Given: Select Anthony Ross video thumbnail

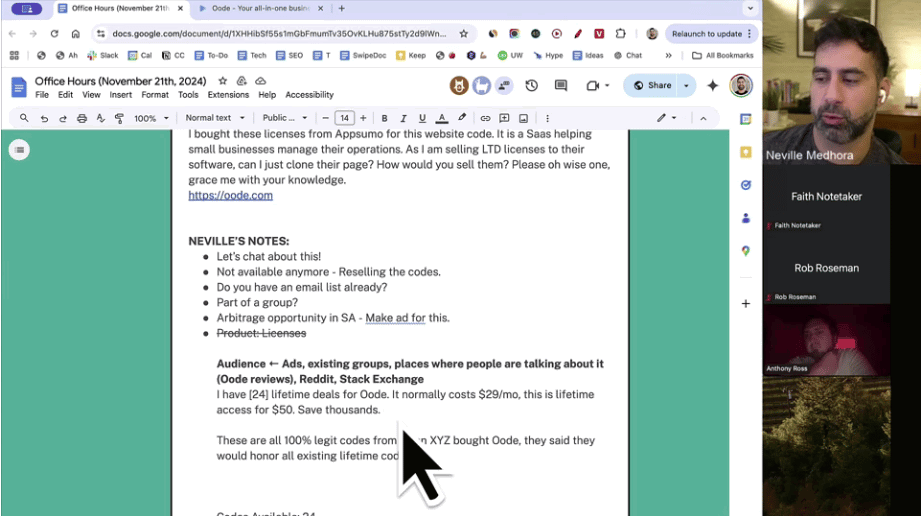Looking at the screenshot, I should coord(826,339).
